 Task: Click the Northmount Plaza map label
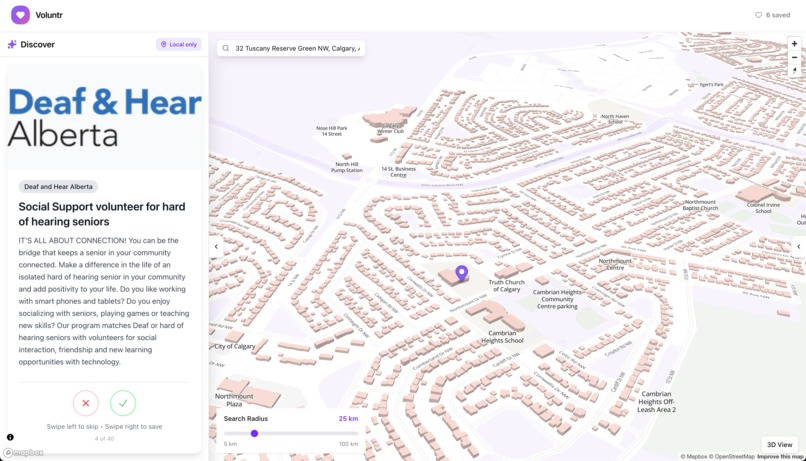234,400
